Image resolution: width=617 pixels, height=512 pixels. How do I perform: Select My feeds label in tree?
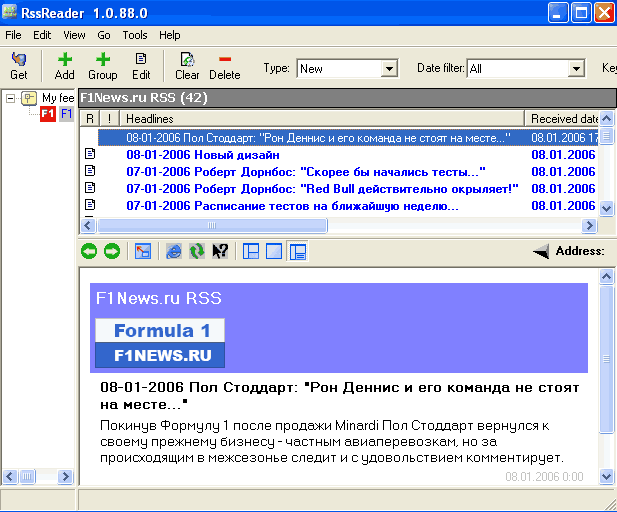[x=58, y=98]
